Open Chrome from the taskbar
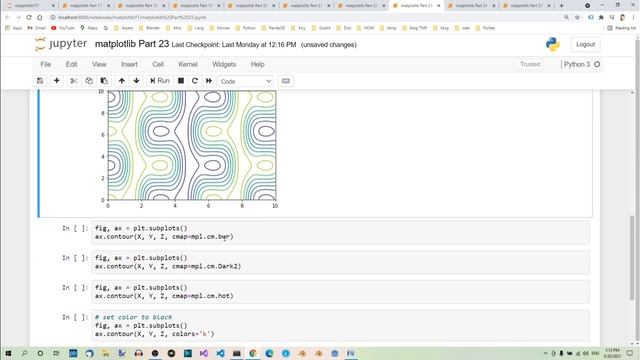 click(x=253, y=353)
